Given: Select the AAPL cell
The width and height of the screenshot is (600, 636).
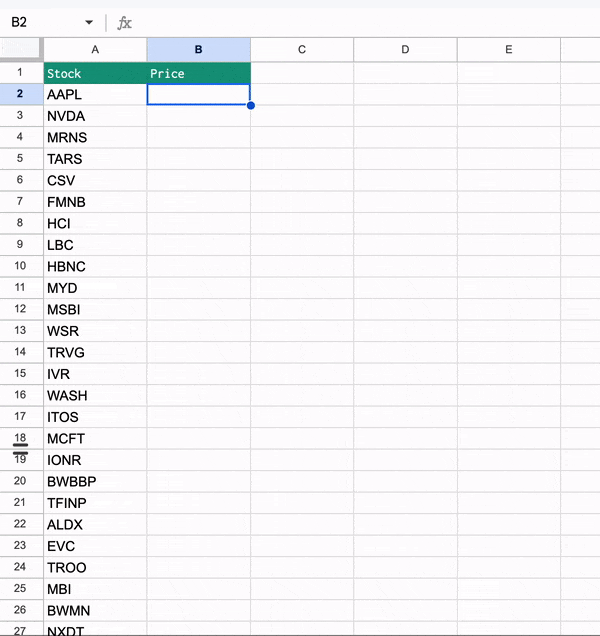Looking at the screenshot, I should click(95, 95).
